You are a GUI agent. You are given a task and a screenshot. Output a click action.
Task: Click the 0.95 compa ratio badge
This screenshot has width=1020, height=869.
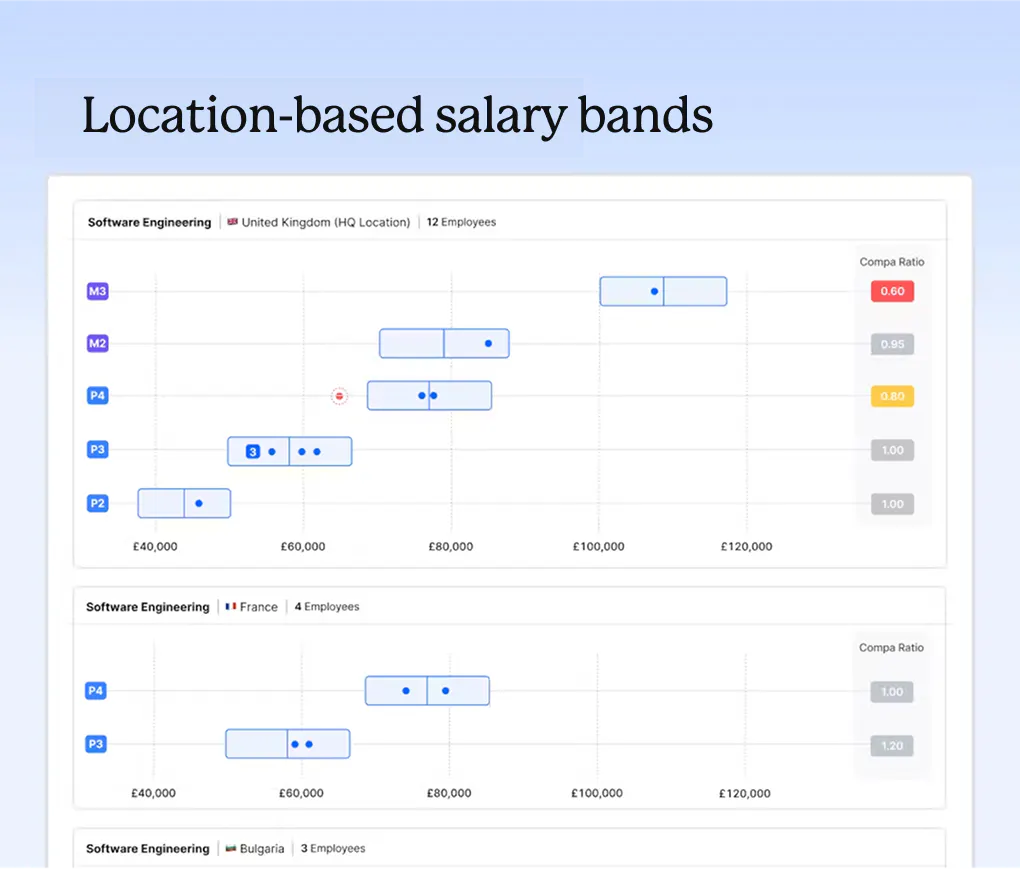click(x=891, y=344)
